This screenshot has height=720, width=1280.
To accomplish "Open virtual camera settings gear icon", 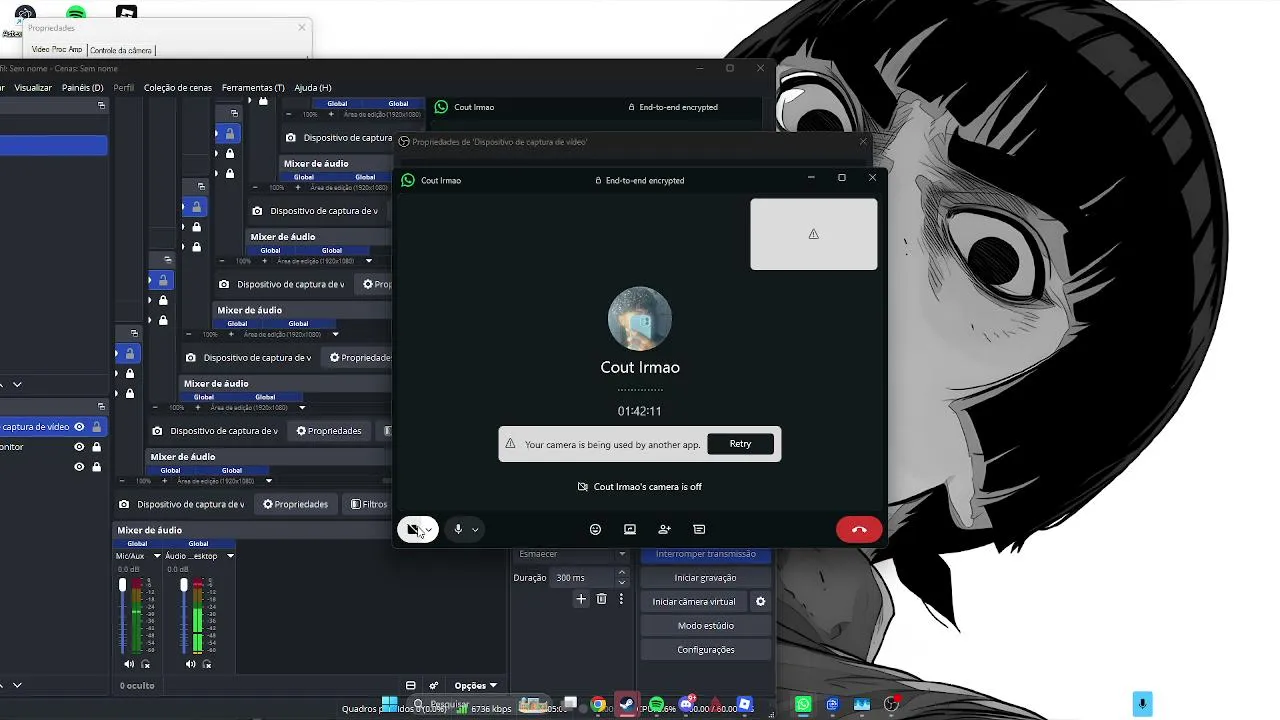I will click(760, 602).
